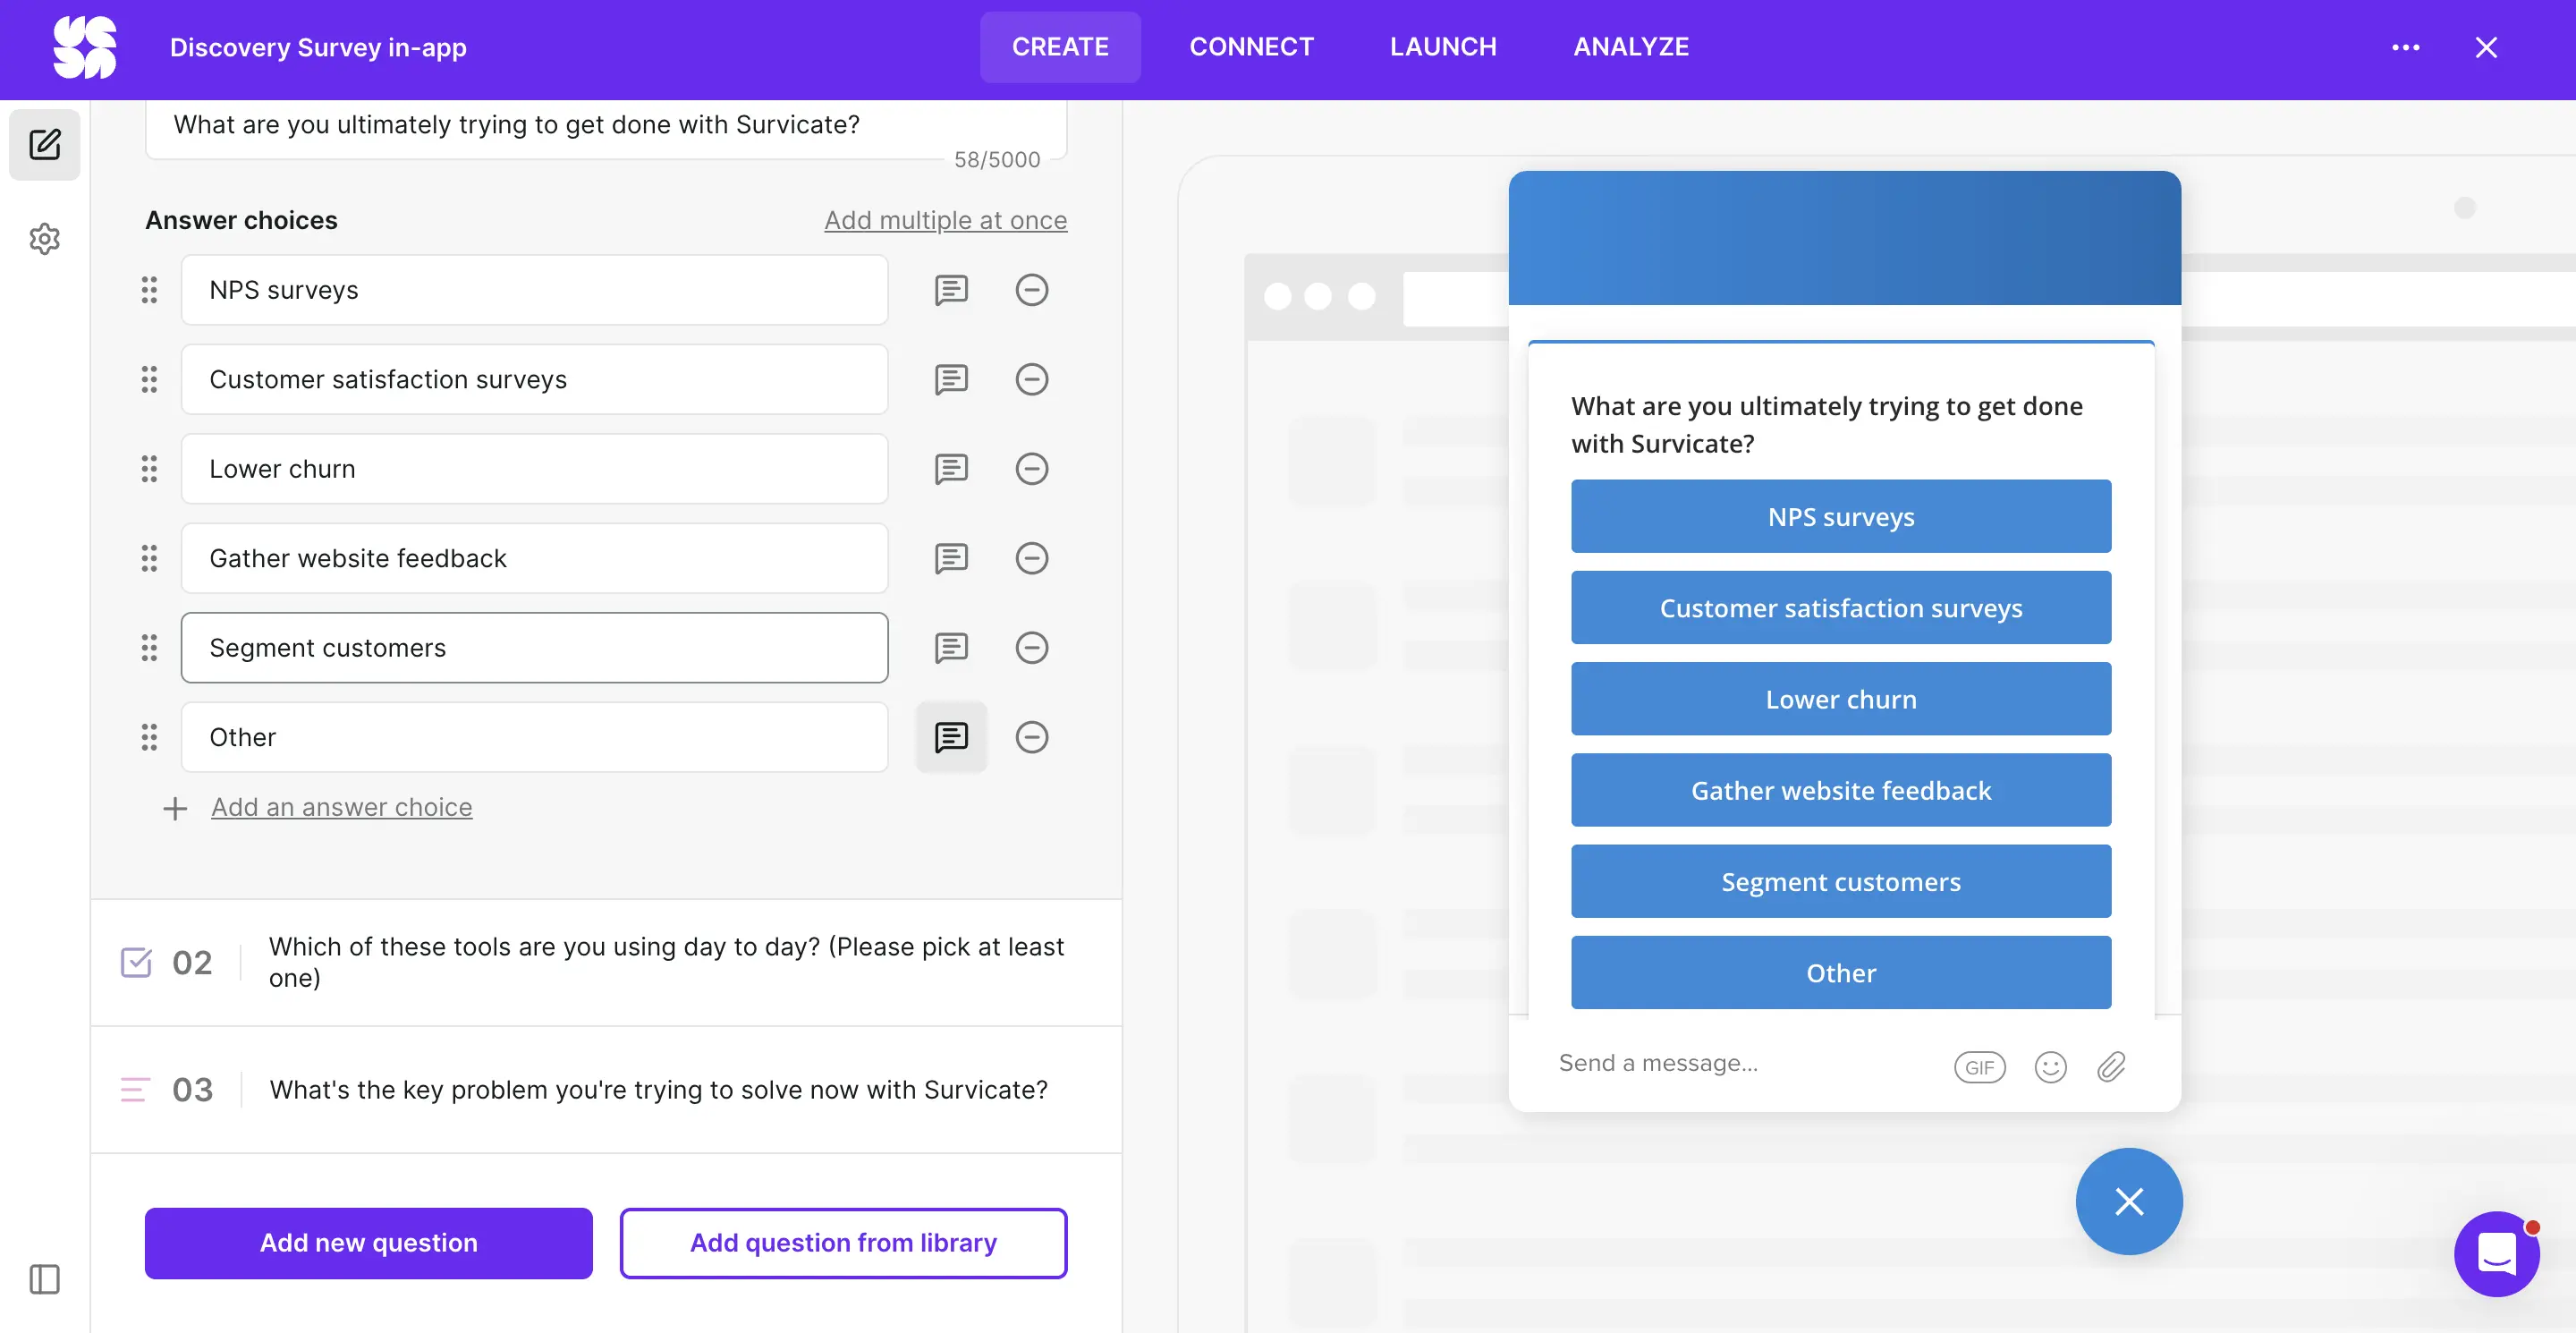Toggle comment field for Segment customers answer
This screenshot has width=2576, height=1333.
pos(950,648)
